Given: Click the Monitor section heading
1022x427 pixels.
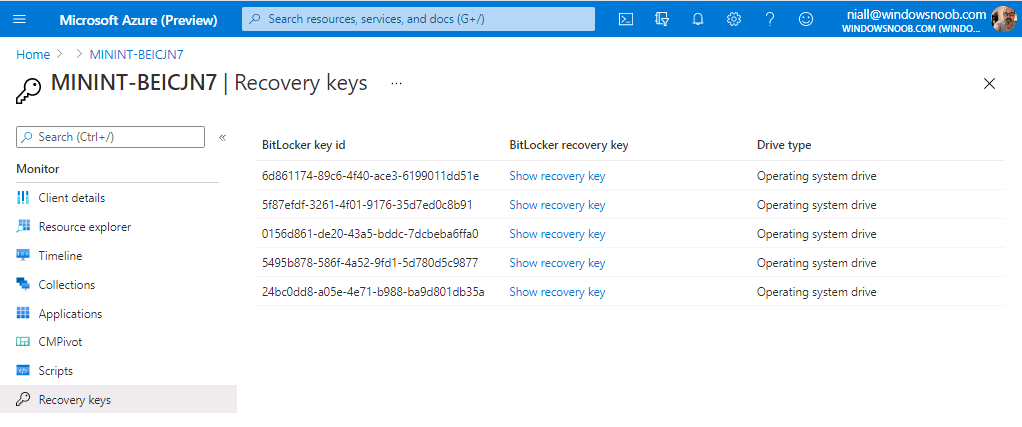Looking at the screenshot, I should [x=38, y=169].
